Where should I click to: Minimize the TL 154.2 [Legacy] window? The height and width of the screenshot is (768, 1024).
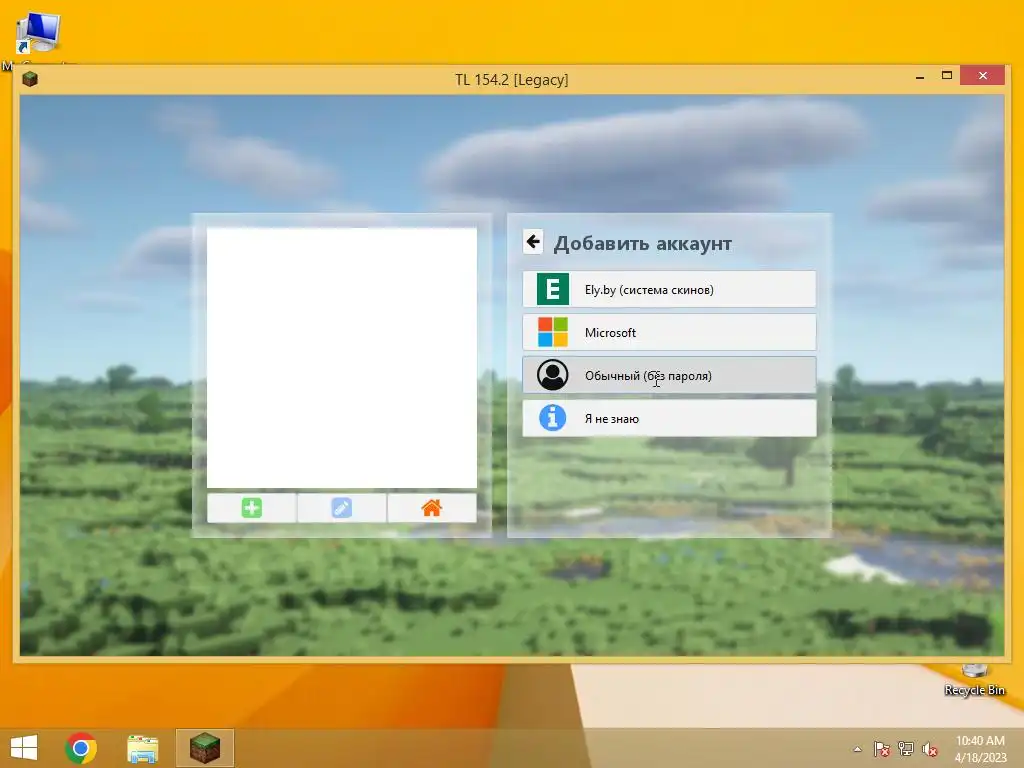920,76
